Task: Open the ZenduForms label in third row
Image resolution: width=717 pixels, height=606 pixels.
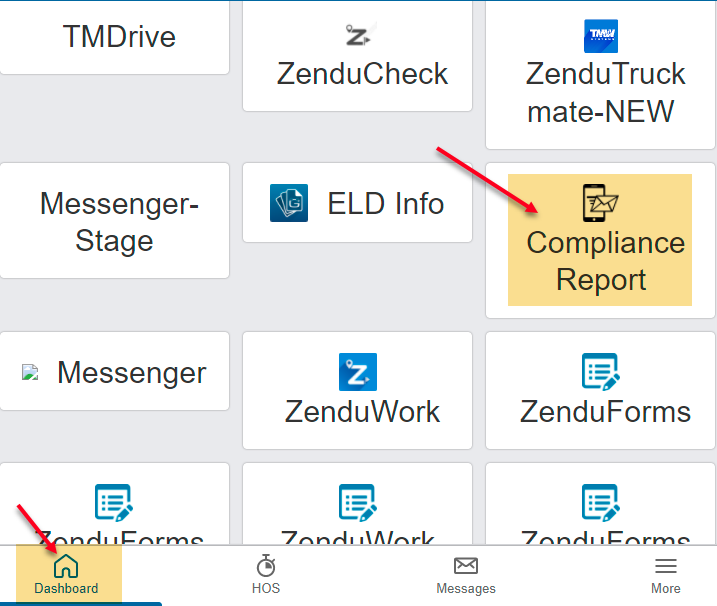Action: 605,412
